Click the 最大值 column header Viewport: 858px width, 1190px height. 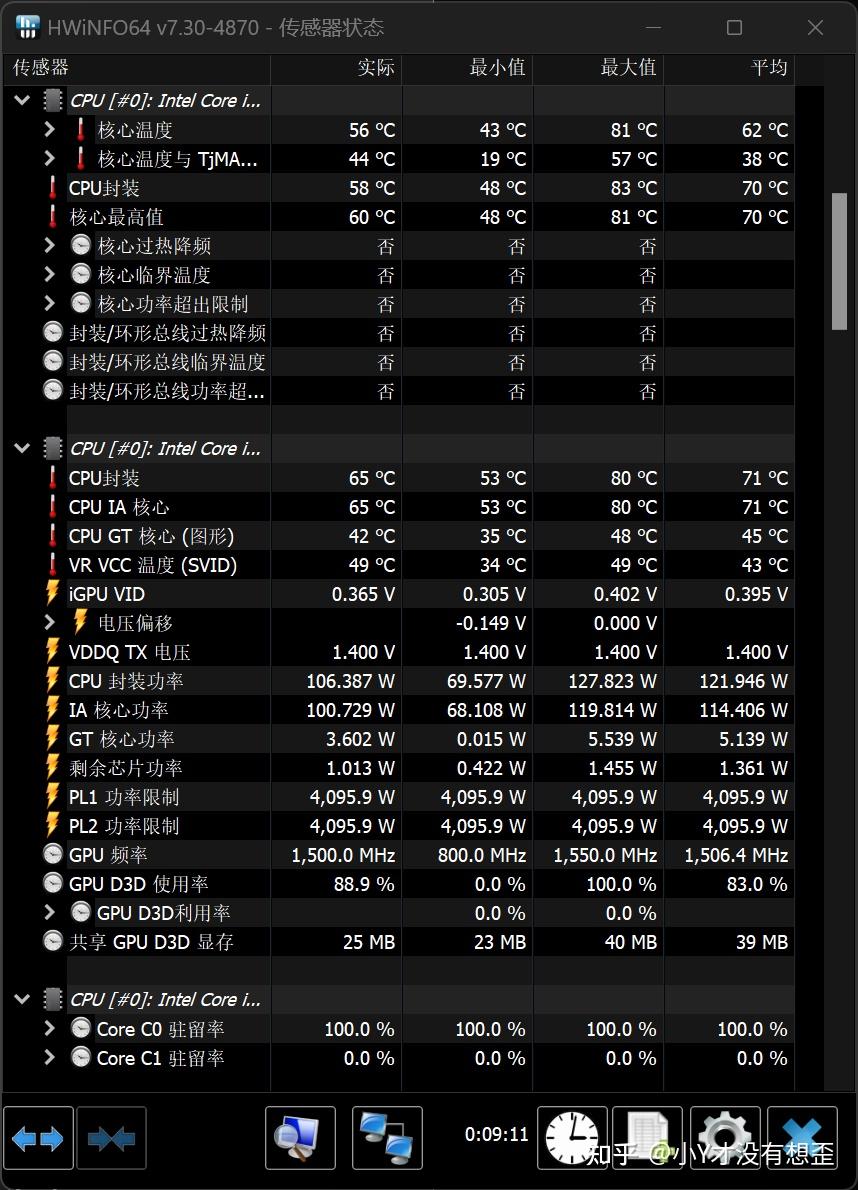click(599, 68)
